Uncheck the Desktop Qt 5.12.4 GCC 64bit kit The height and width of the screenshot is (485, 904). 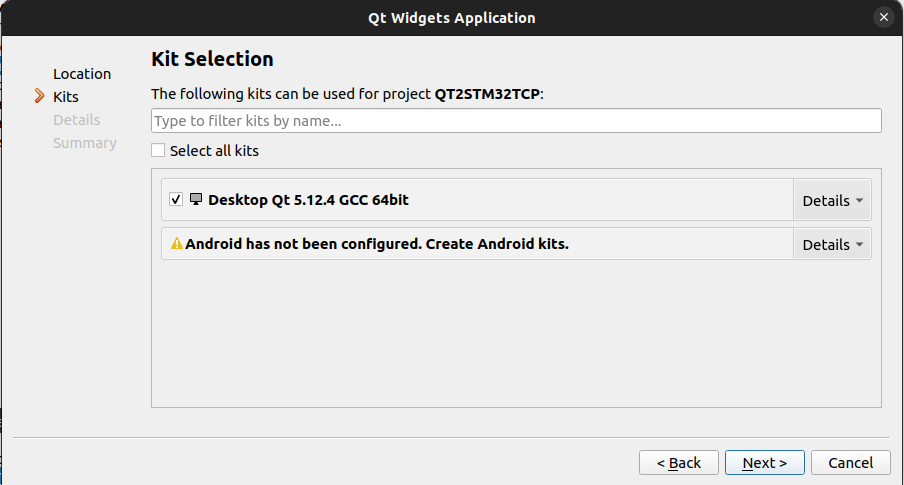[177, 200]
